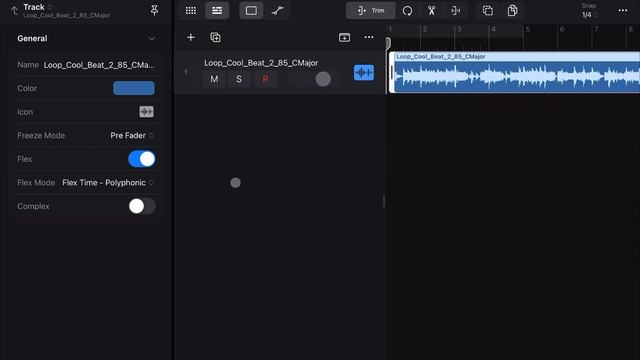Viewport: 640px width, 360px height.
Task: Click the import into tracks icon
Action: 344,38
